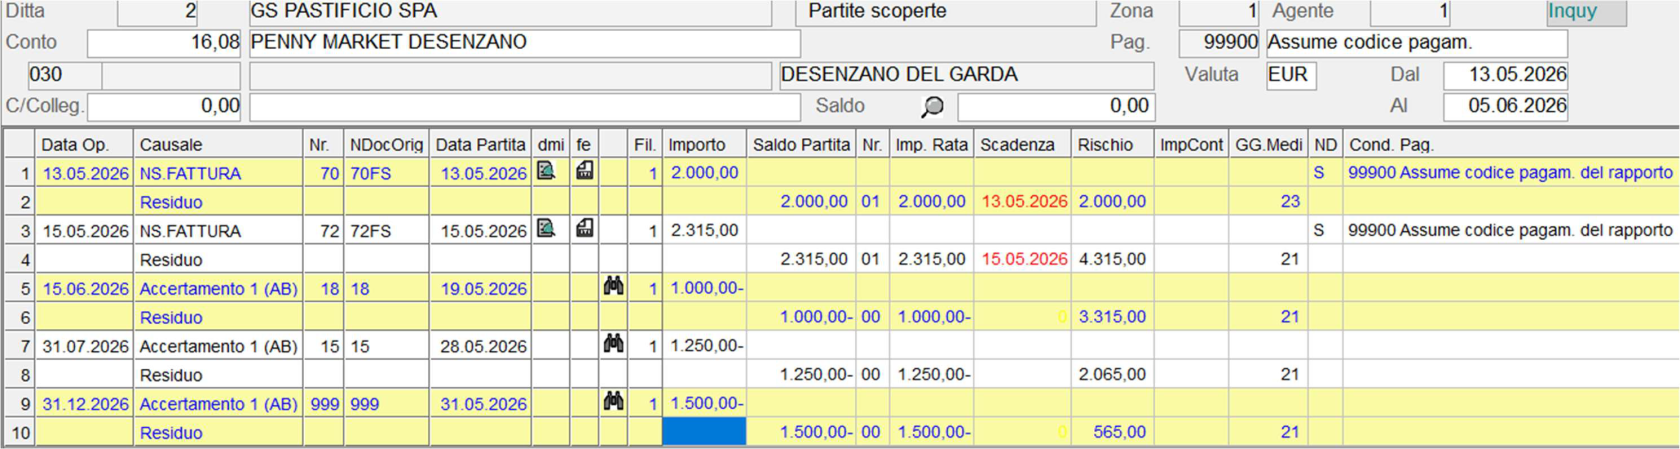Click the red 13.05.2026 scadenza cell

coord(1022,201)
